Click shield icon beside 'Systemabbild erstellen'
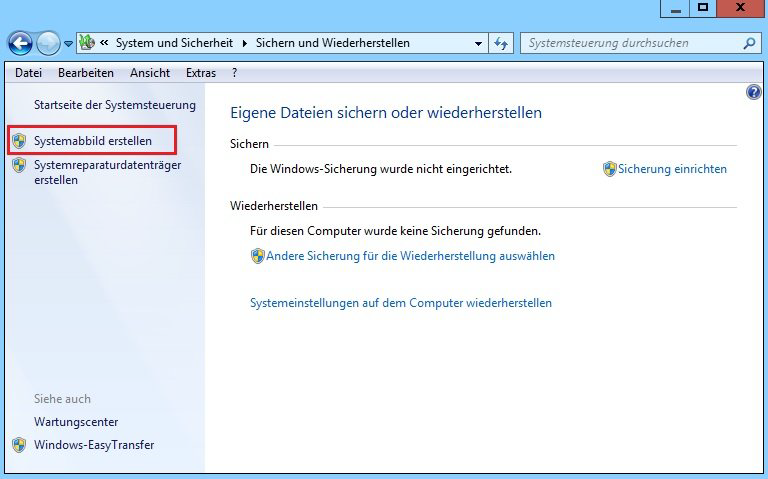Image resolution: width=768 pixels, height=479 pixels. pos(19,141)
